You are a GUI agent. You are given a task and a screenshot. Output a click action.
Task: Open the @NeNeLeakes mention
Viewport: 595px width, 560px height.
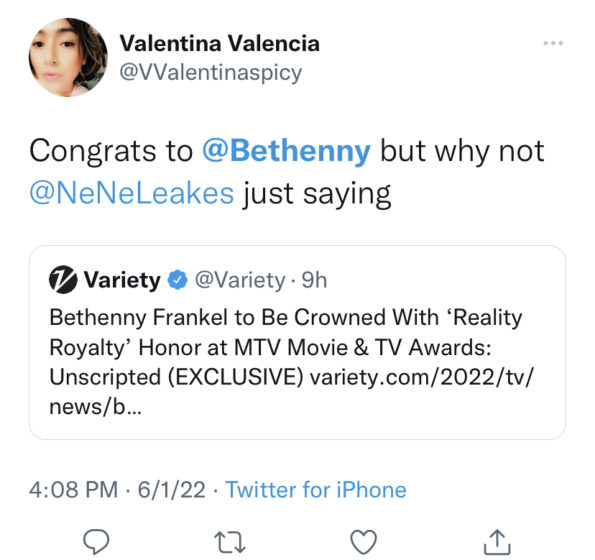(132, 193)
